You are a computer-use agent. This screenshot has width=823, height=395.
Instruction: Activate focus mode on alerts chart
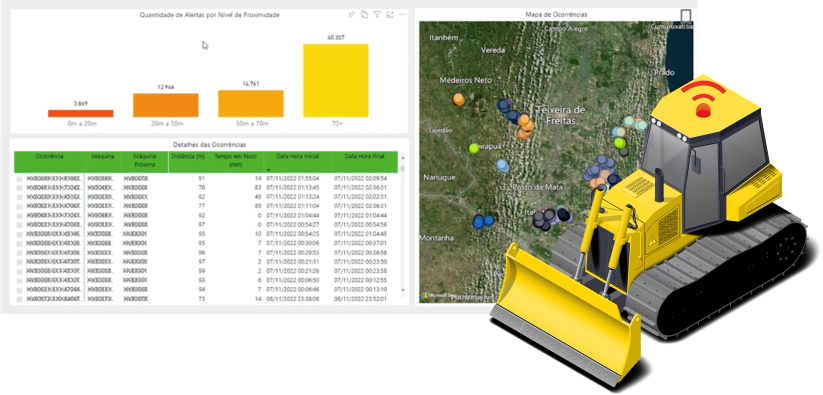coord(390,15)
